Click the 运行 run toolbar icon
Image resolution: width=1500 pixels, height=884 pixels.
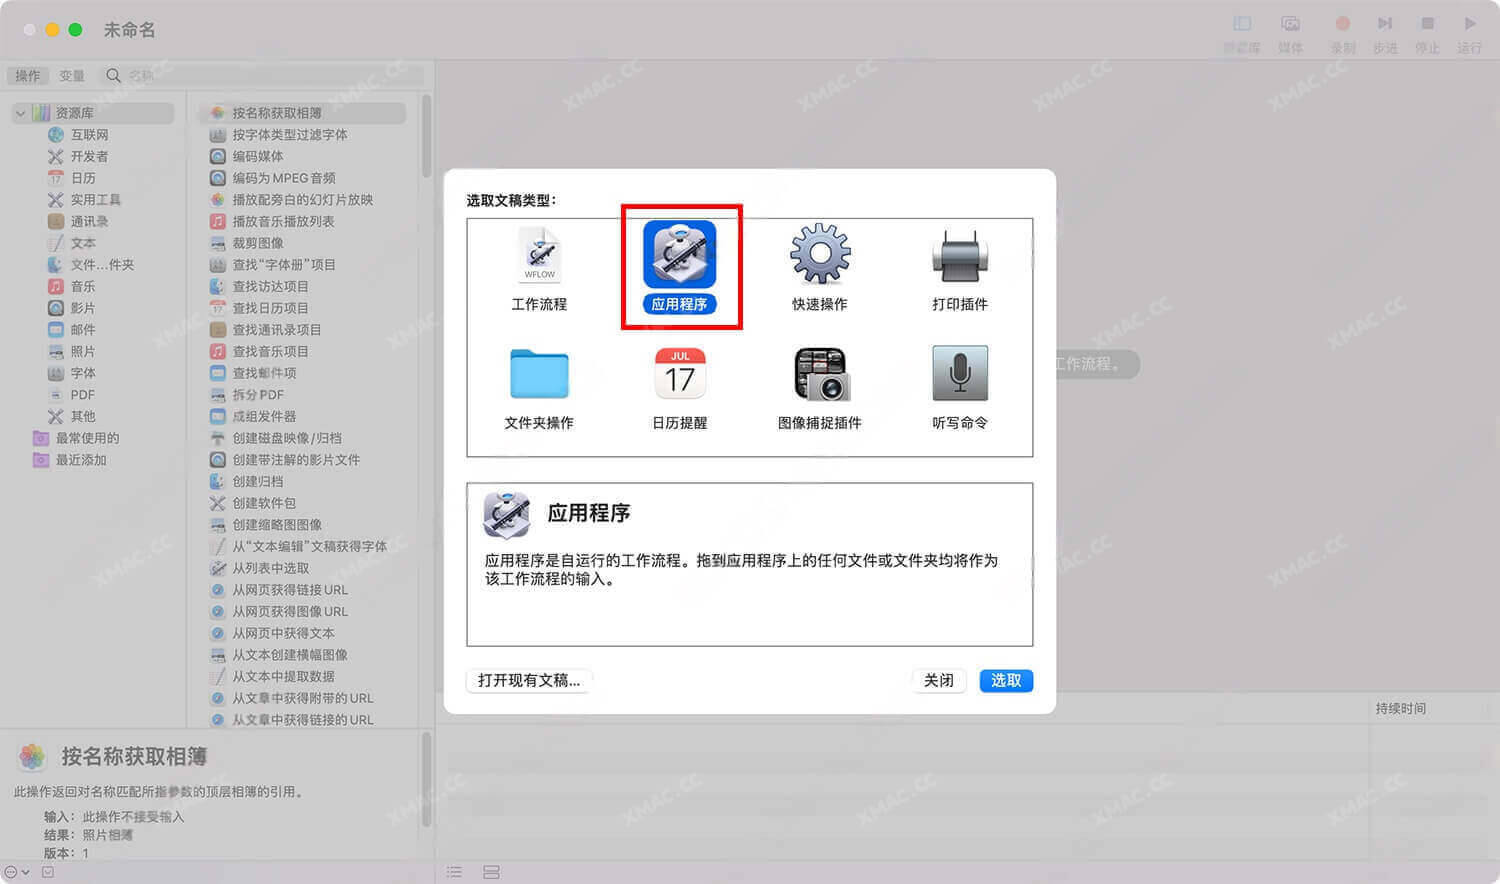tap(1470, 25)
